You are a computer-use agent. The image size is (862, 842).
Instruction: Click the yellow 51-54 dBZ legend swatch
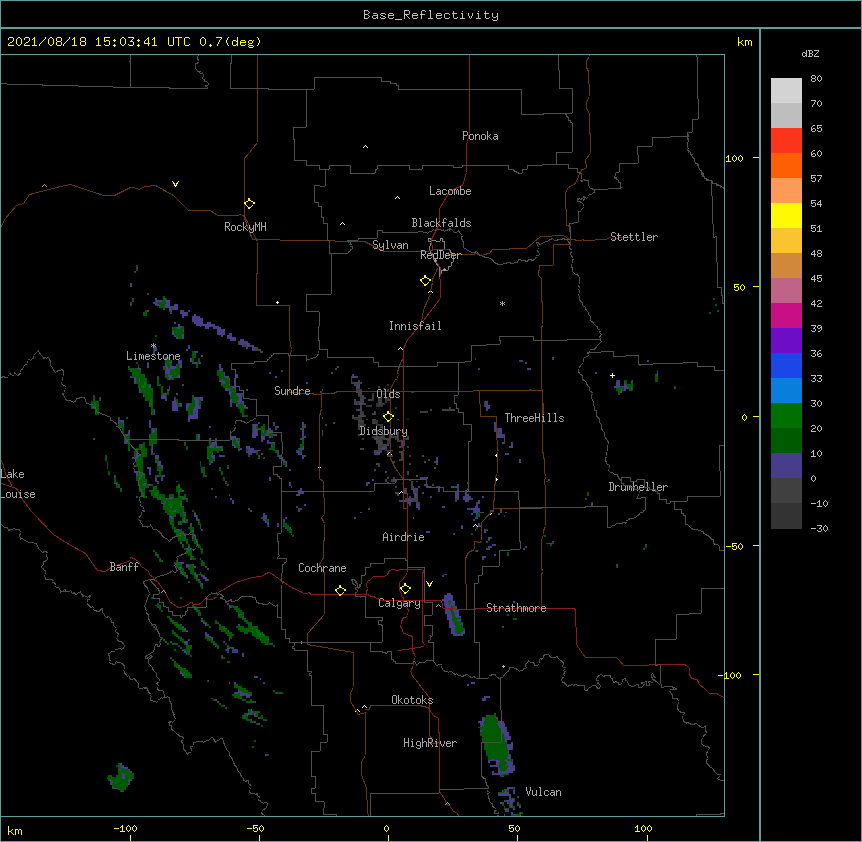(786, 215)
